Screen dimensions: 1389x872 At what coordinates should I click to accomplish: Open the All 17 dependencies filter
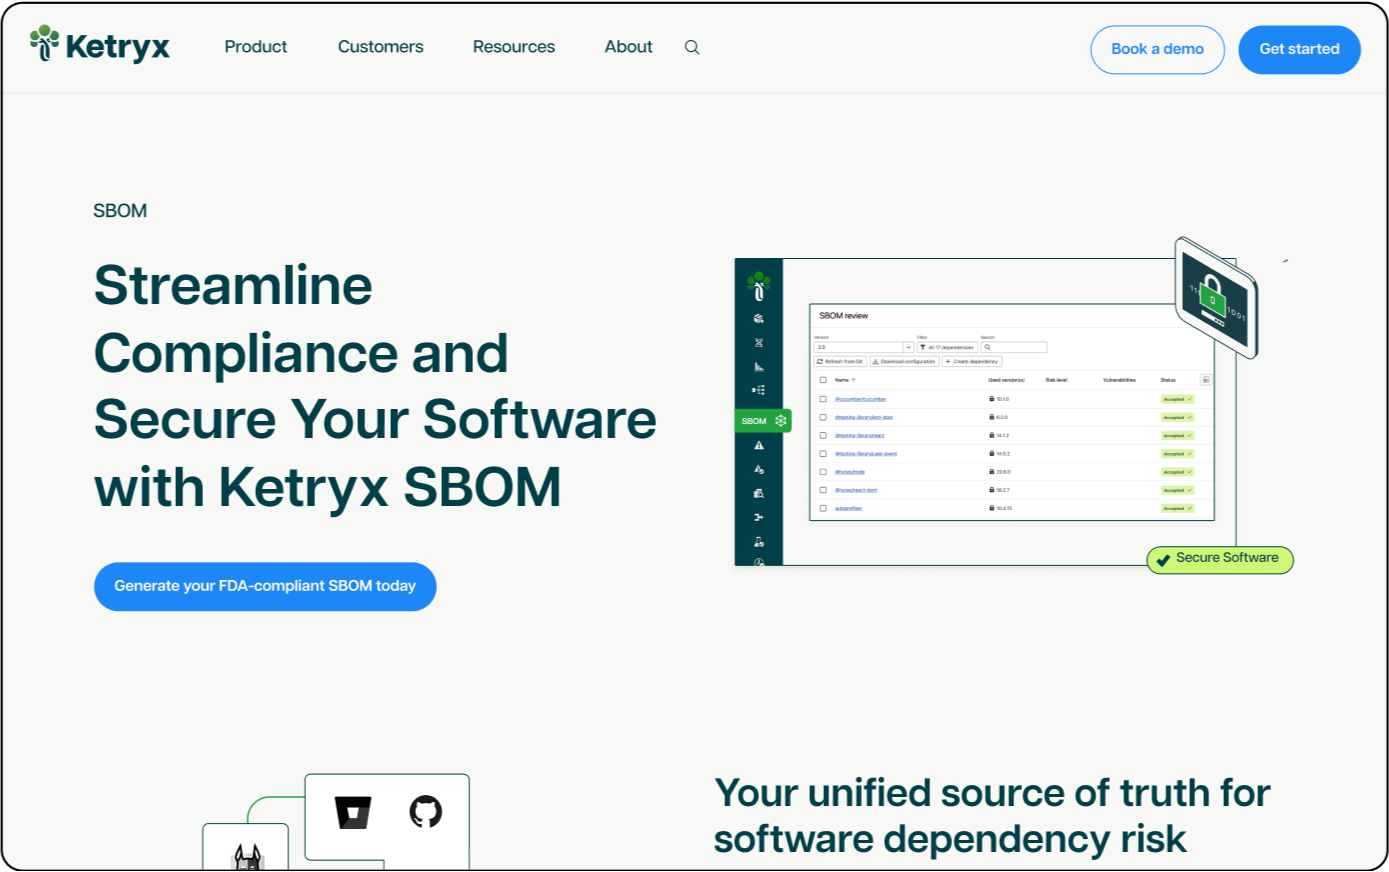[x=947, y=347]
